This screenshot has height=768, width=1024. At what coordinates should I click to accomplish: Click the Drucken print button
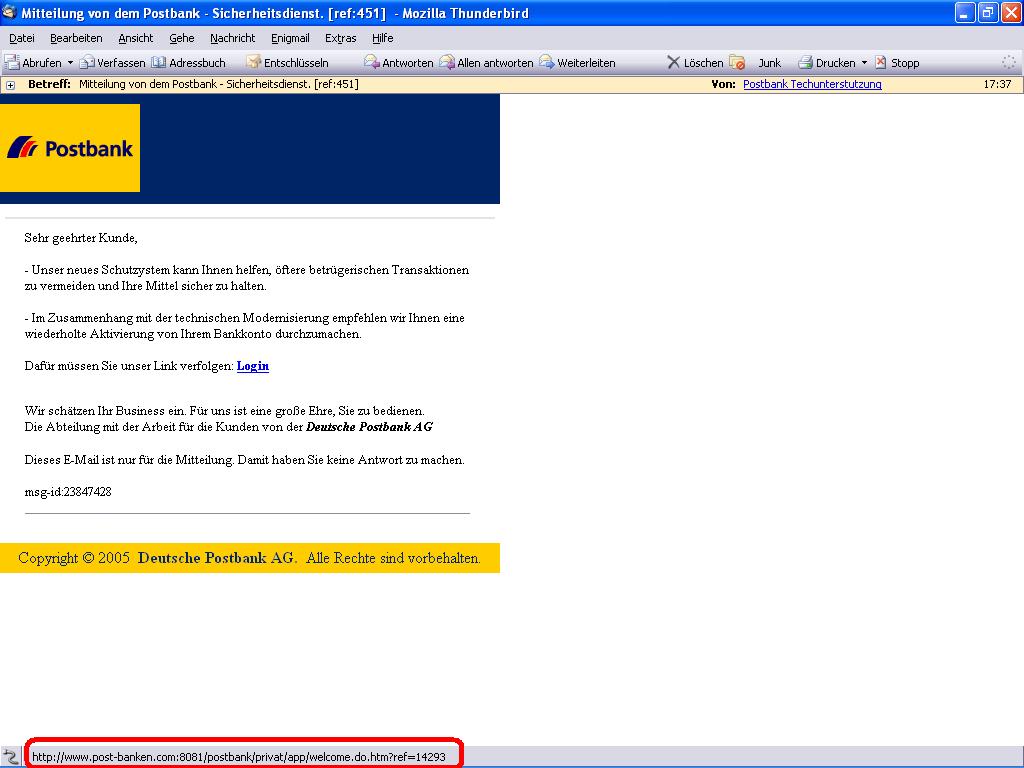[x=827, y=63]
